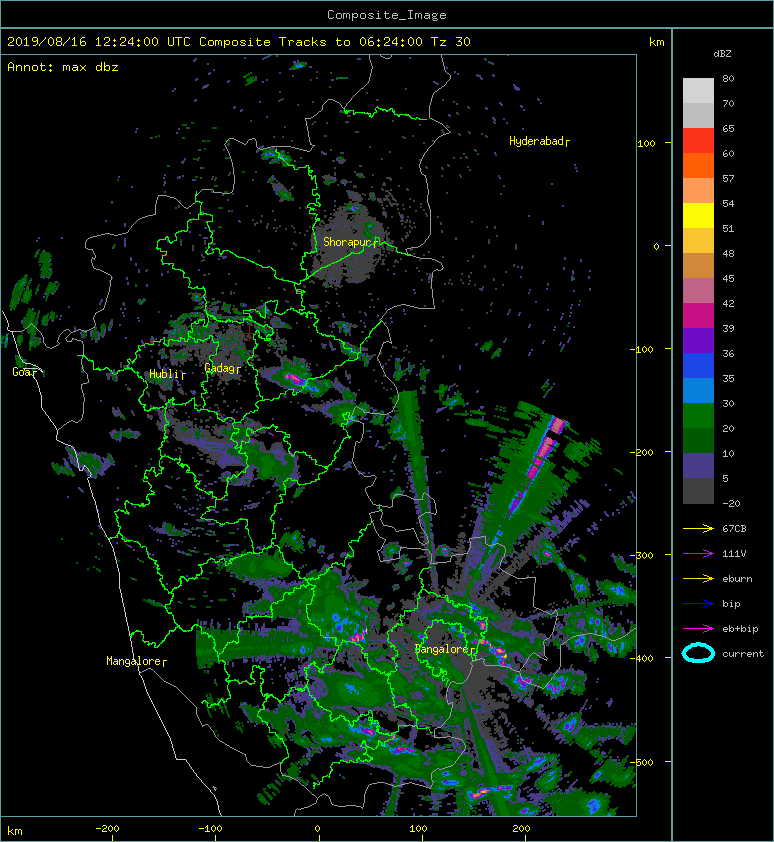This screenshot has height=842, width=774.
Task: Click the 39 dBZ purple color swatch
Action: click(698, 340)
